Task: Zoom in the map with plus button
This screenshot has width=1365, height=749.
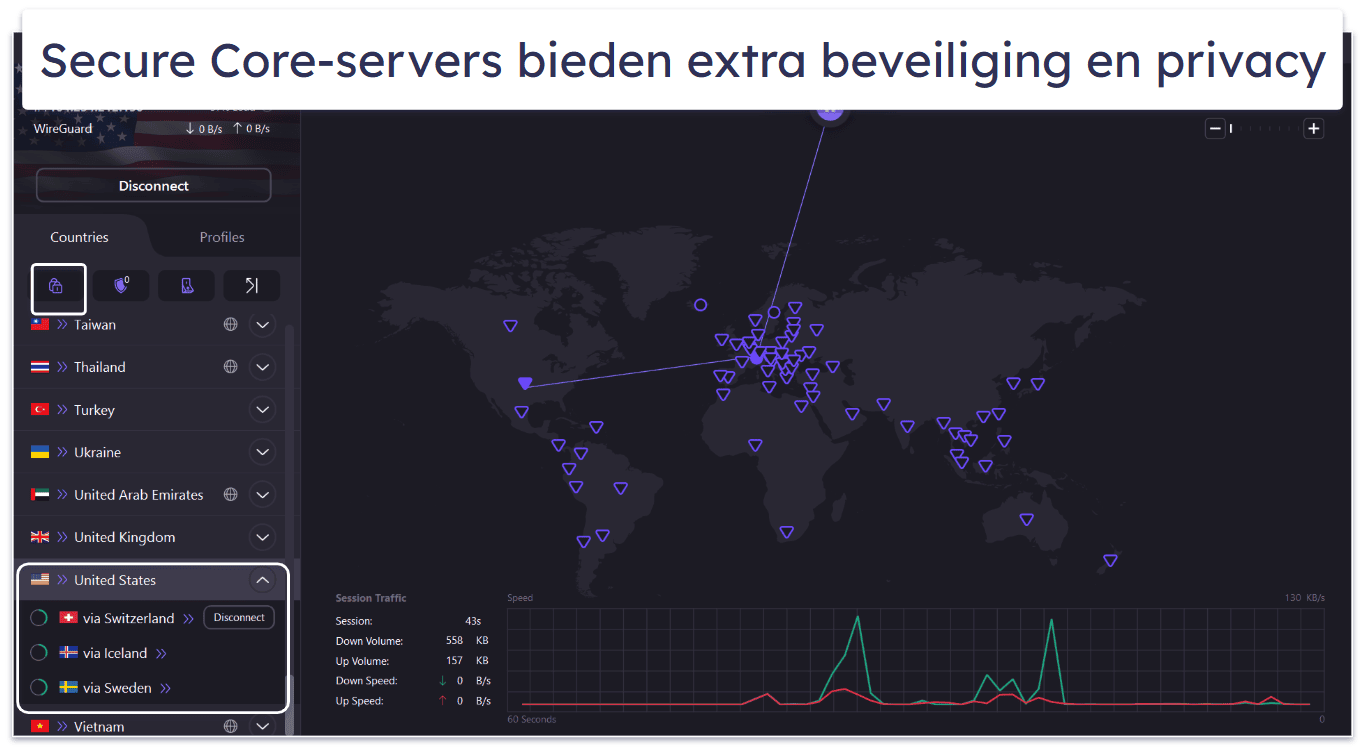Action: pos(1314,128)
